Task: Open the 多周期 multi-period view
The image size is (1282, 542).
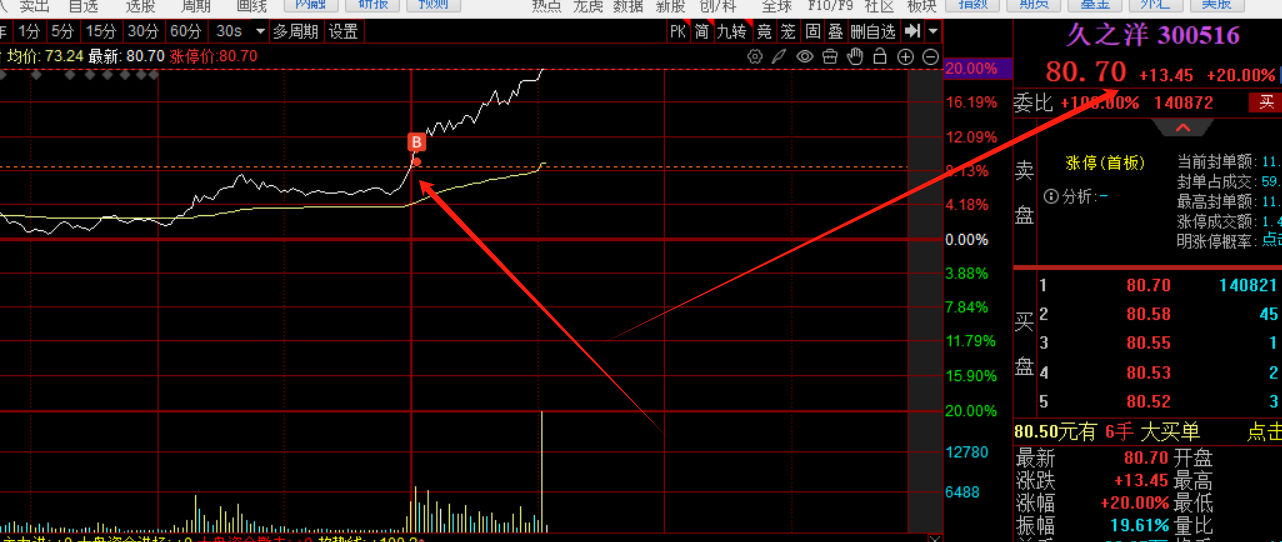Action: pos(296,31)
